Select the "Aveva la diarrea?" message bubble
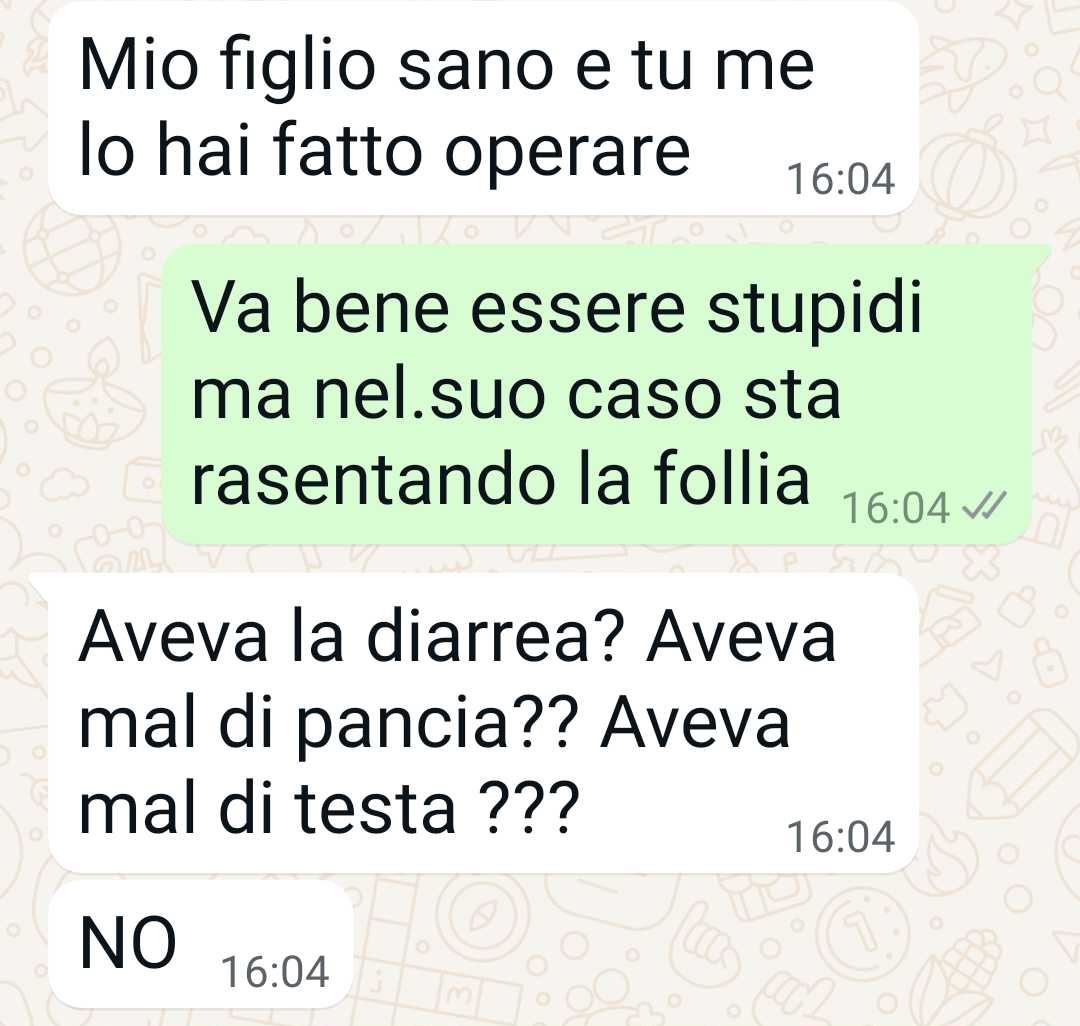Image resolution: width=1080 pixels, height=1026 pixels. click(484, 723)
